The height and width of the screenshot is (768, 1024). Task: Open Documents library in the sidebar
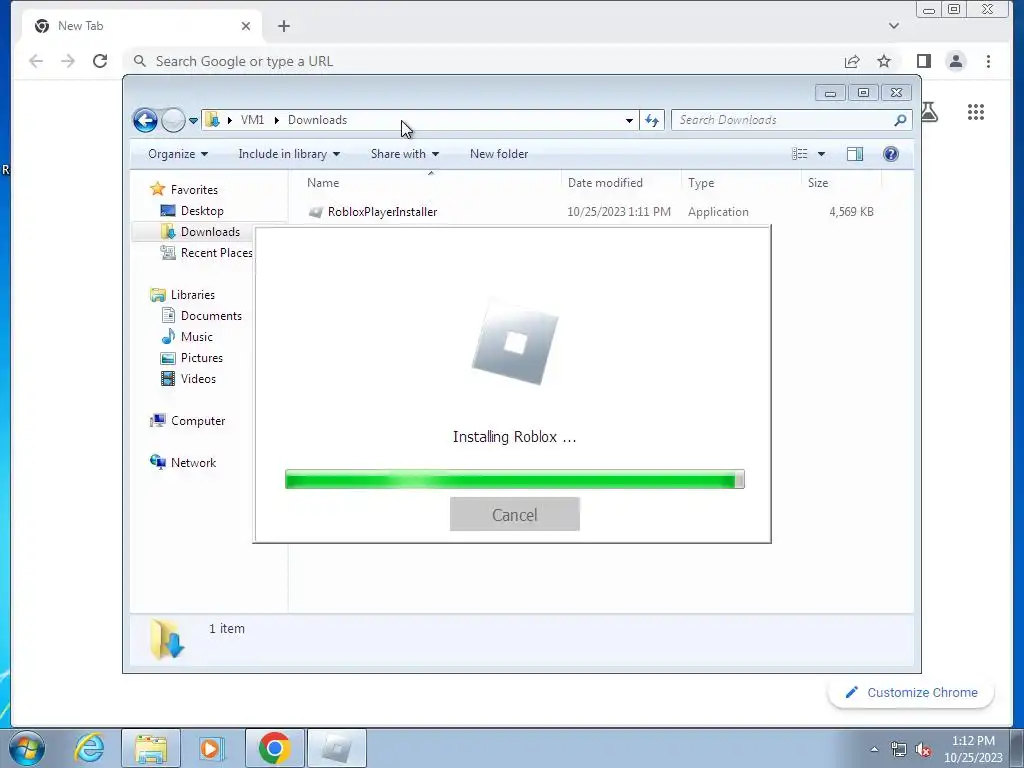point(211,315)
